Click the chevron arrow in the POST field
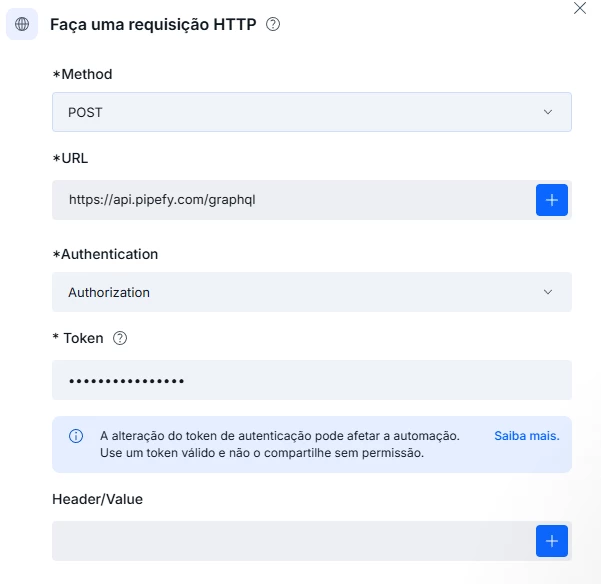This screenshot has height=584, width=601. click(x=548, y=112)
